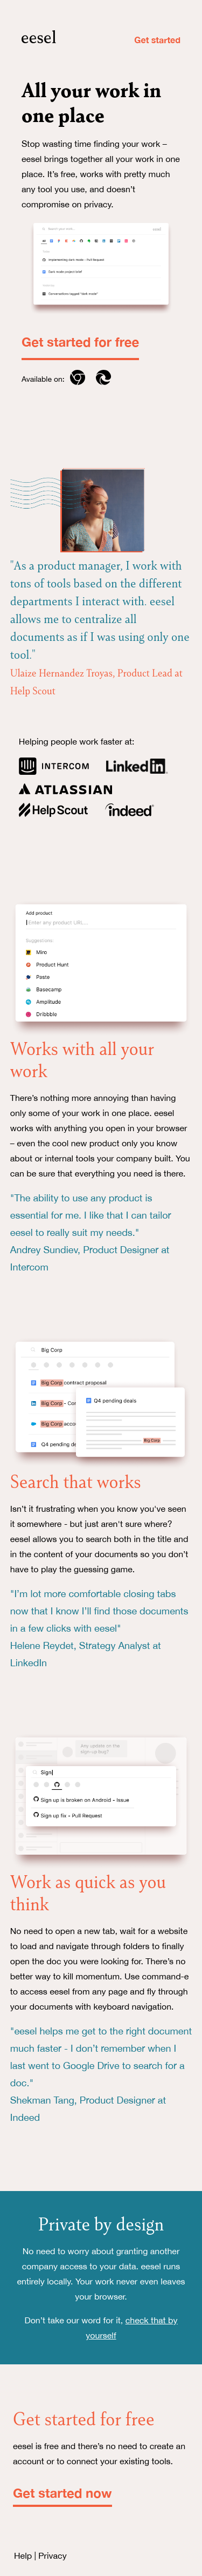Click the Get started now button

62,2493
